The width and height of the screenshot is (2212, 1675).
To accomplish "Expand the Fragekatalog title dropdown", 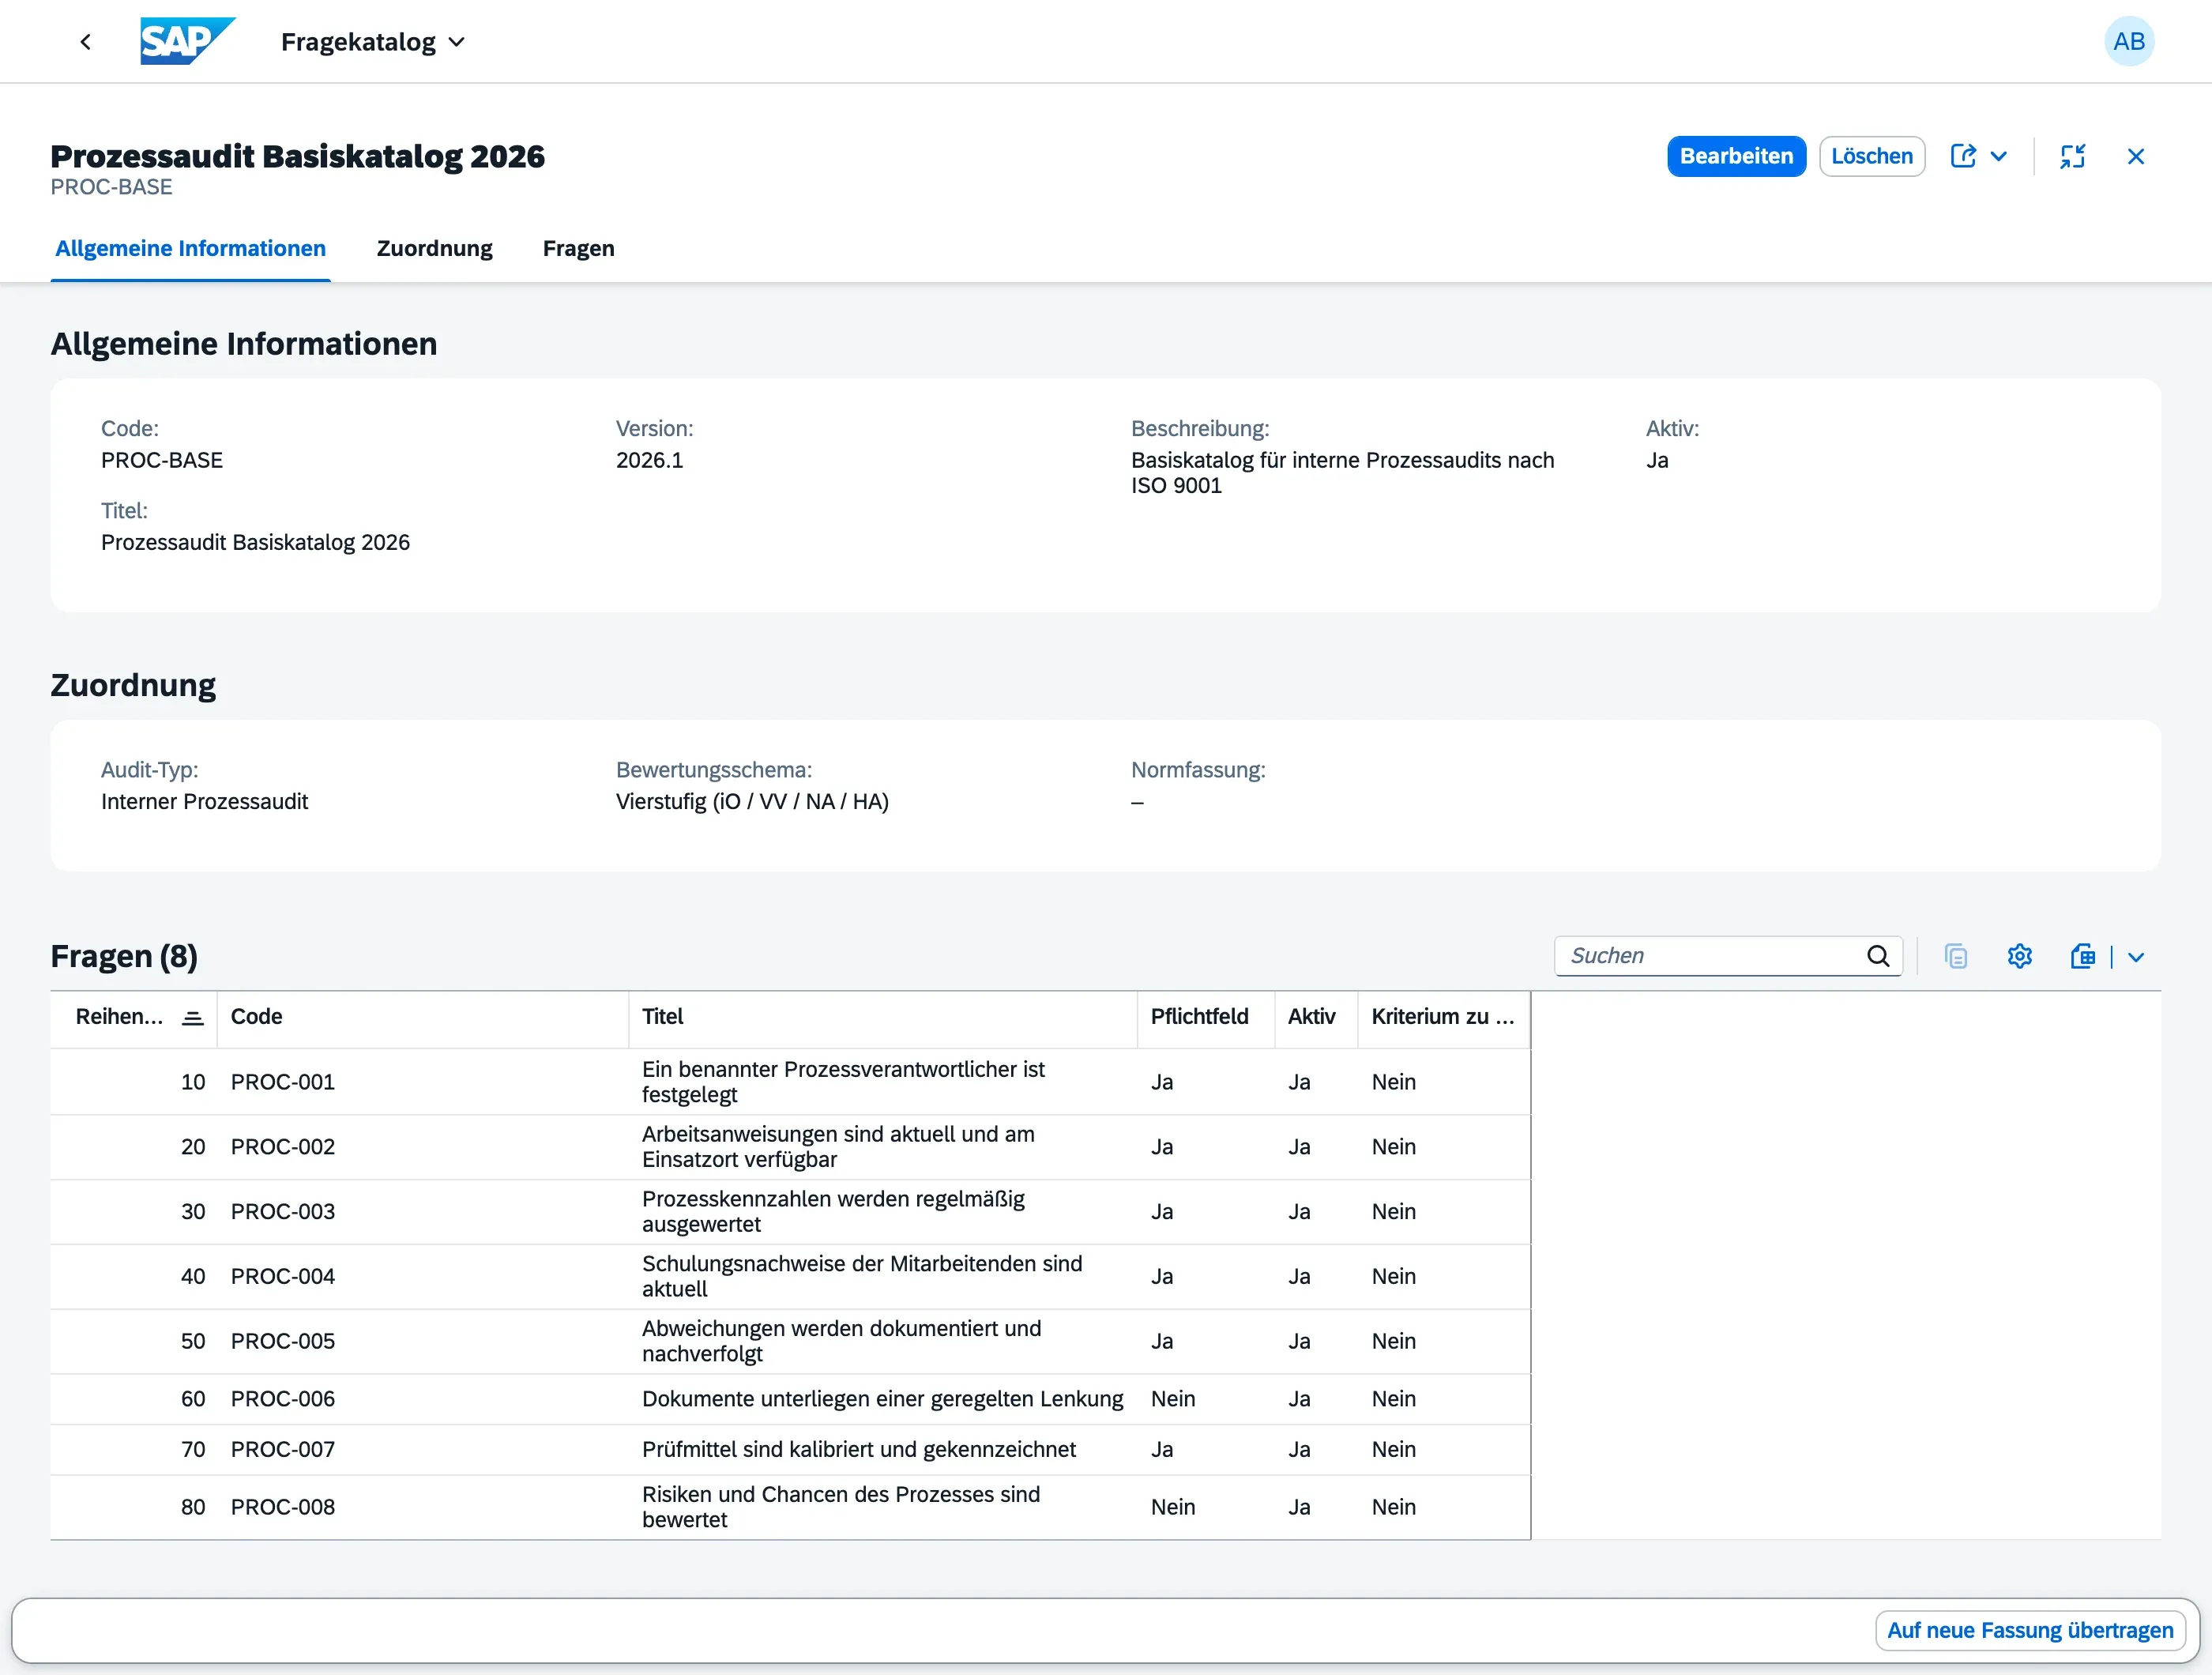I will (x=456, y=42).
